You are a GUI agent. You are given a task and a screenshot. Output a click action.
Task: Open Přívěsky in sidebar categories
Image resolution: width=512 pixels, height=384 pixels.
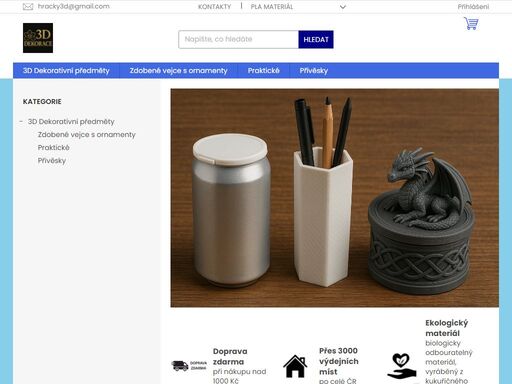click(52, 161)
